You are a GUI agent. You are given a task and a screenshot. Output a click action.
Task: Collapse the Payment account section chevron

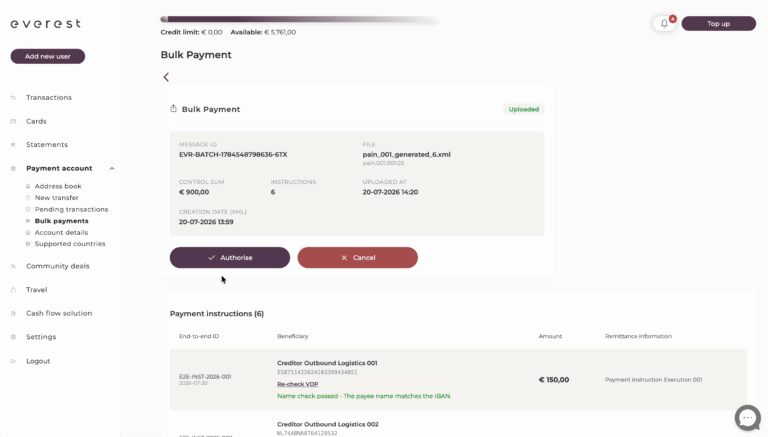(x=112, y=169)
